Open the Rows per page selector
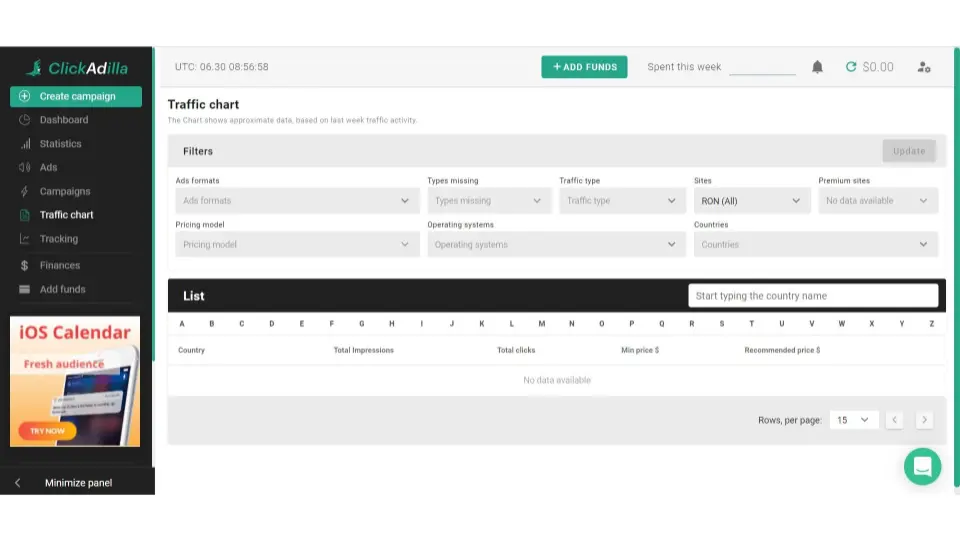The width and height of the screenshot is (960, 540). 853,420
